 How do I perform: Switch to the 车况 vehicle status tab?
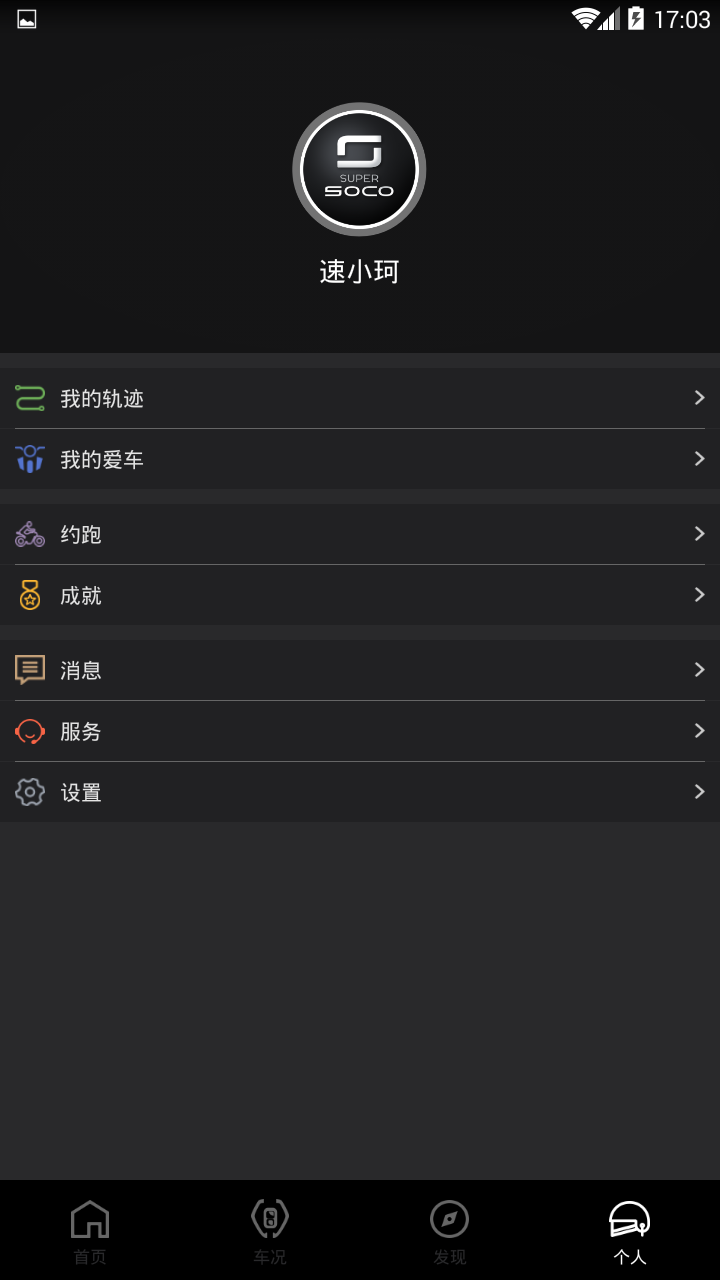point(270,1231)
